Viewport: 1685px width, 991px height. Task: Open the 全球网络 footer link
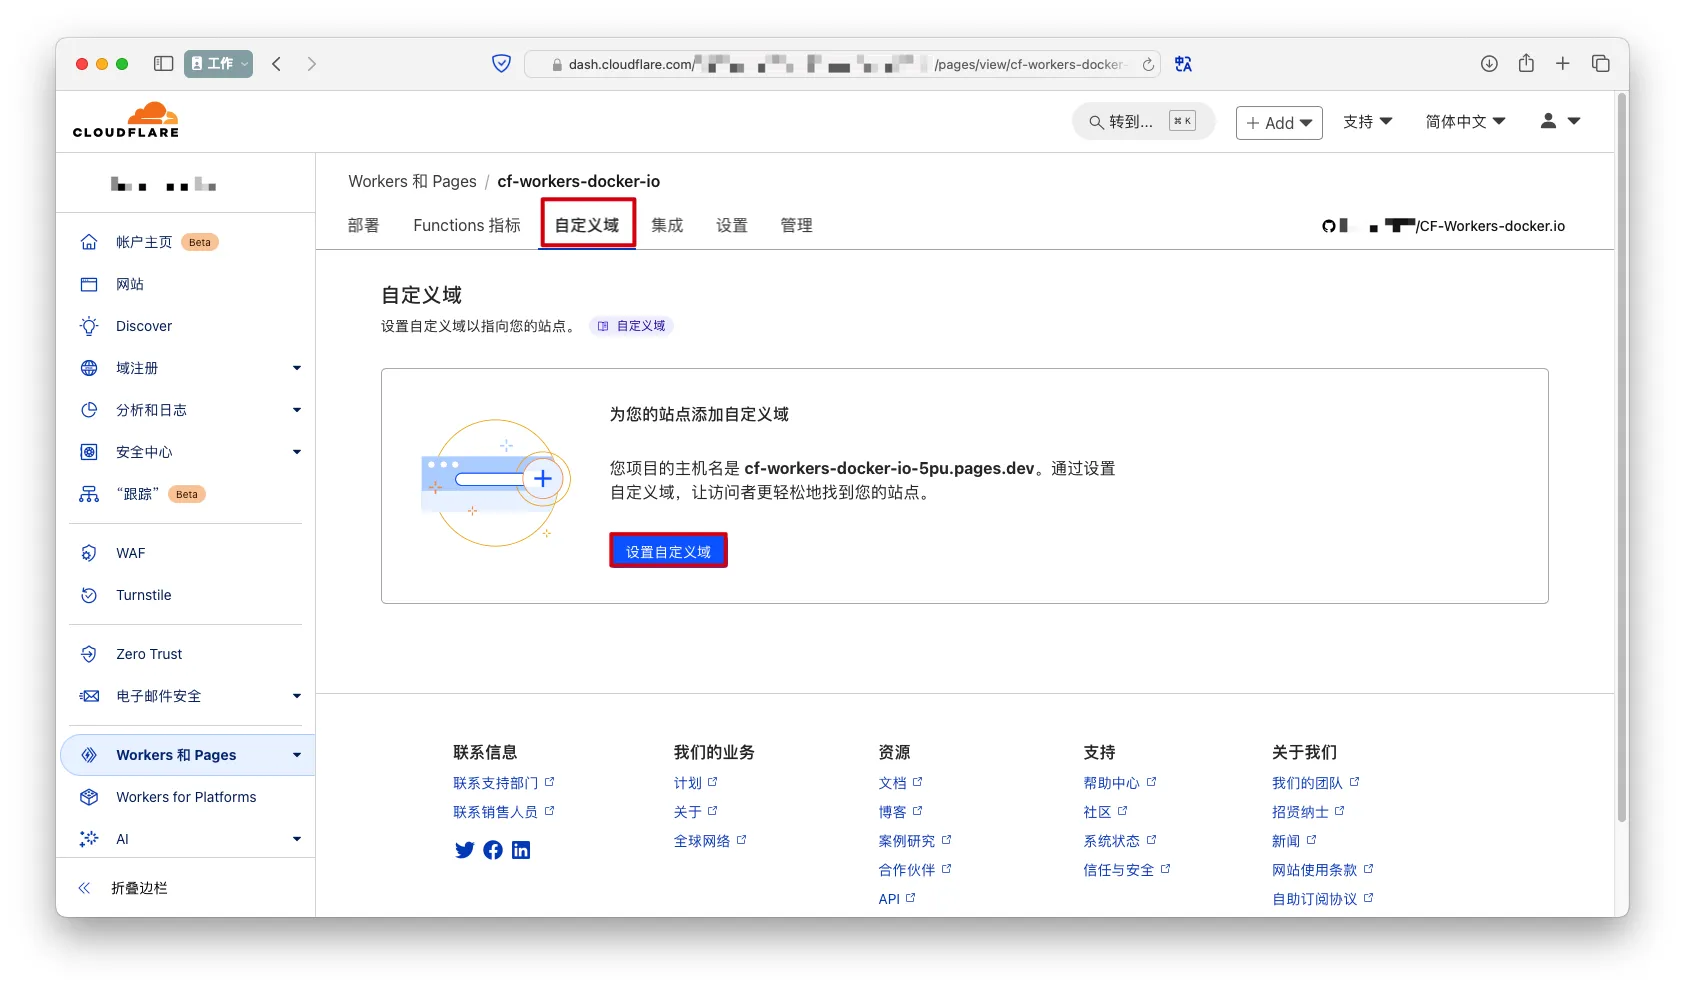710,841
